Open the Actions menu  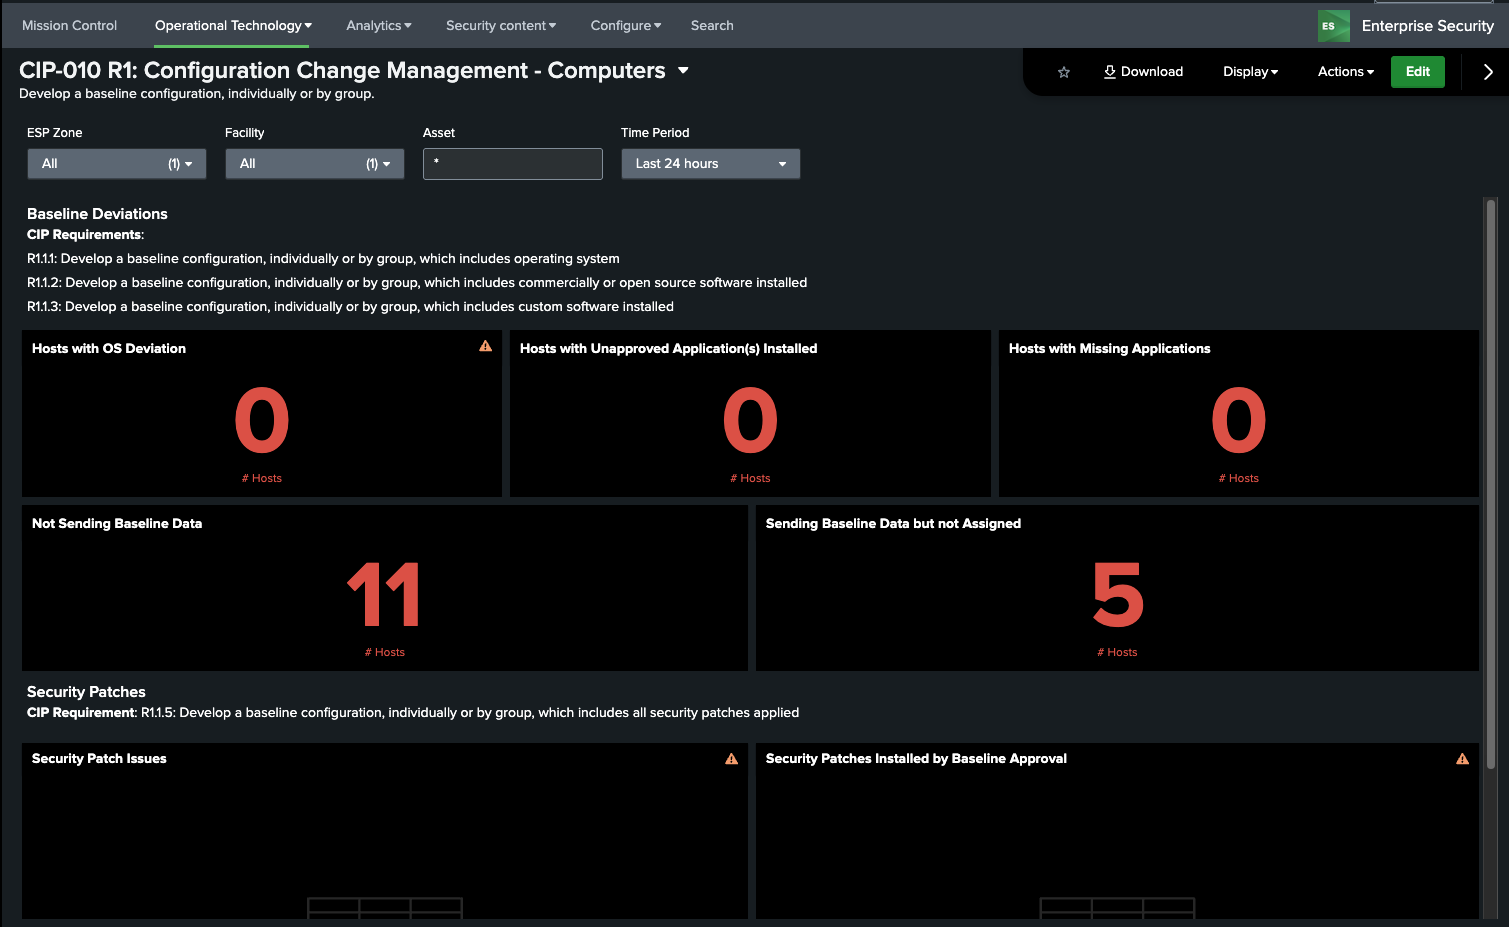click(1345, 72)
